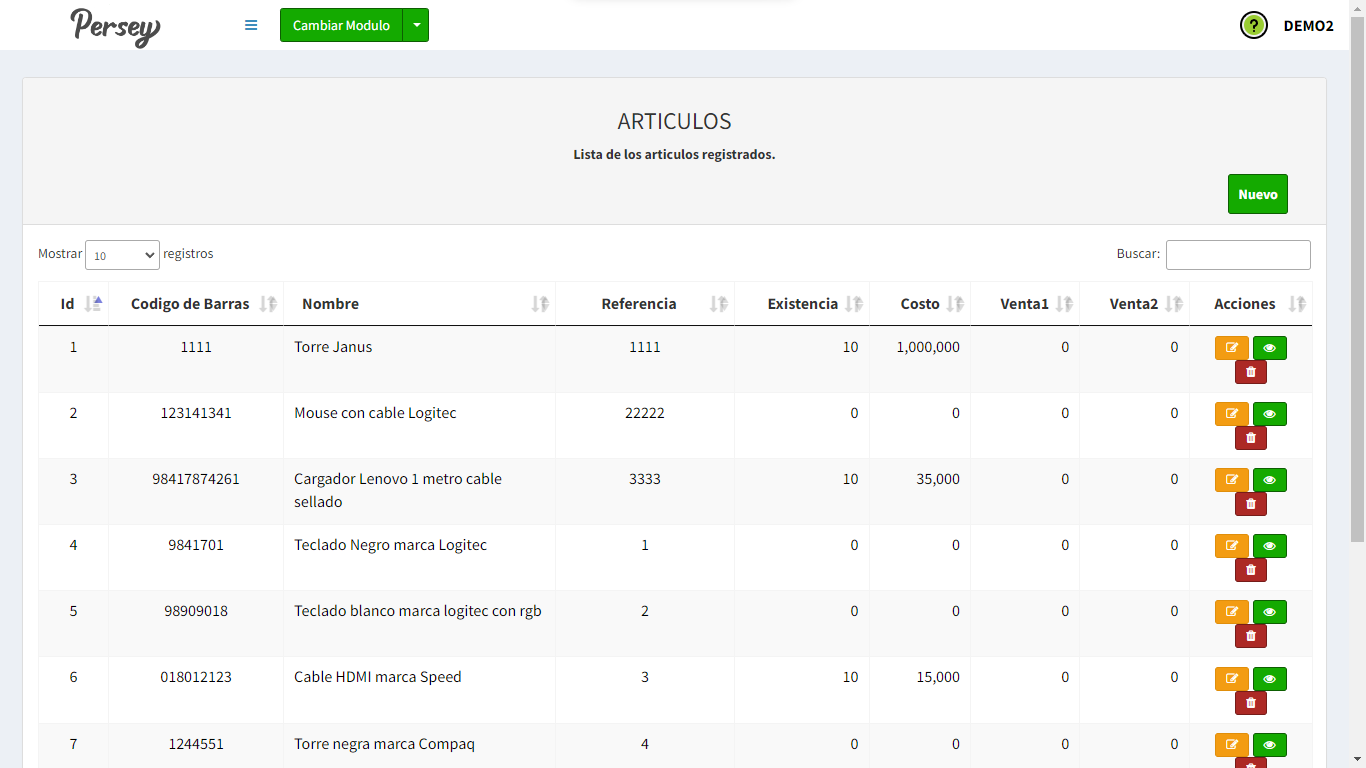Edit the Cable HDMI marca Speed article
Viewport: 1366px width, 768px height.
click(x=1231, y=679)
